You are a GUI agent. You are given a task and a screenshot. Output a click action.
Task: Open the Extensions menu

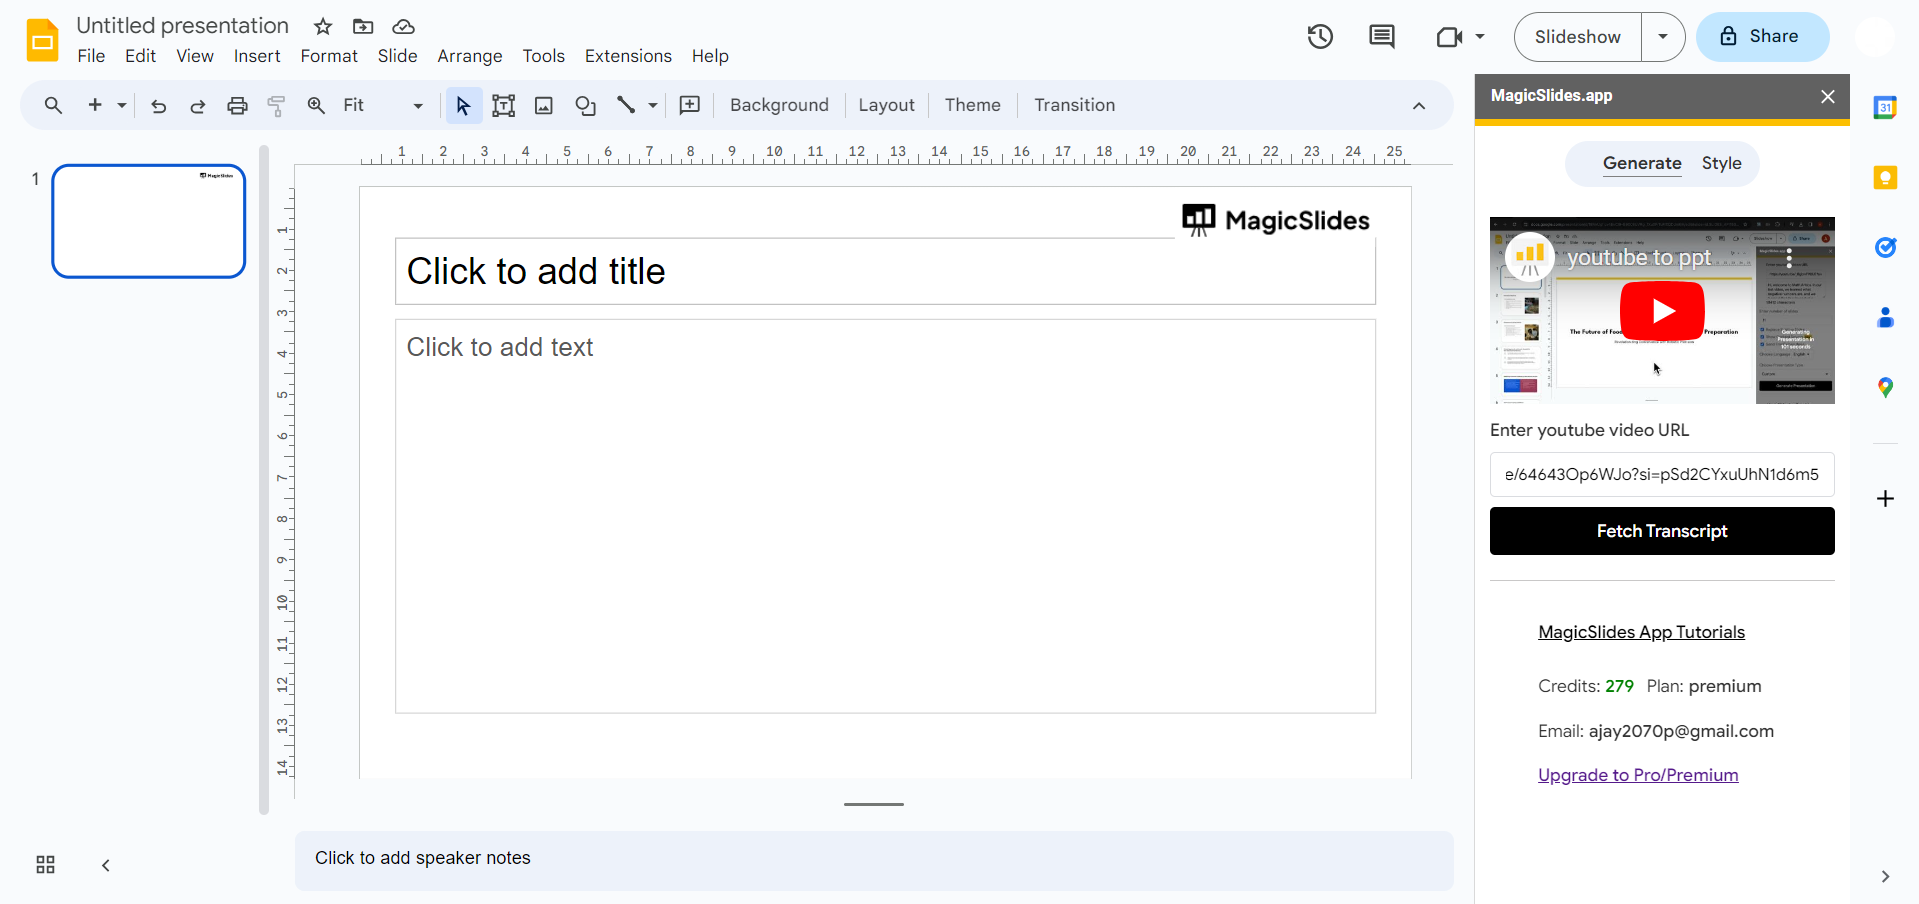(x=628, y=56)
